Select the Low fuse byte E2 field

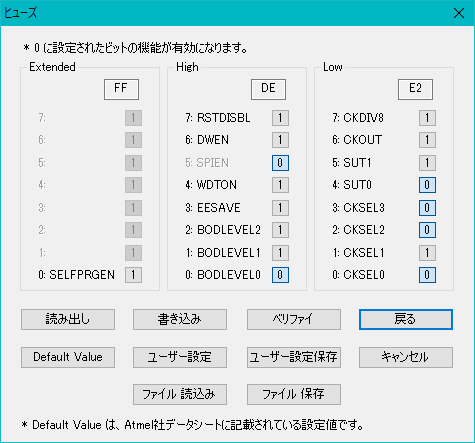pos(415,89)
